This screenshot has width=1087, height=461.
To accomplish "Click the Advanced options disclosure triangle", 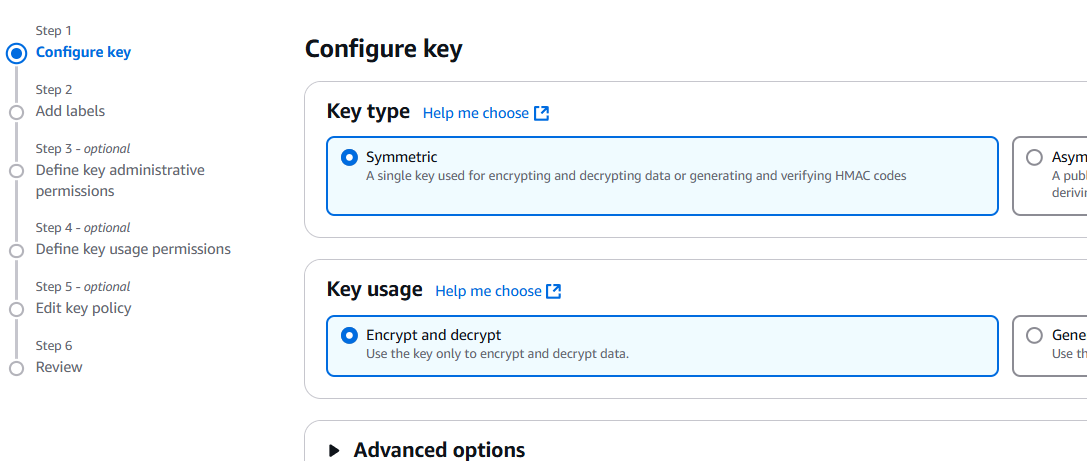I will 335,451.
